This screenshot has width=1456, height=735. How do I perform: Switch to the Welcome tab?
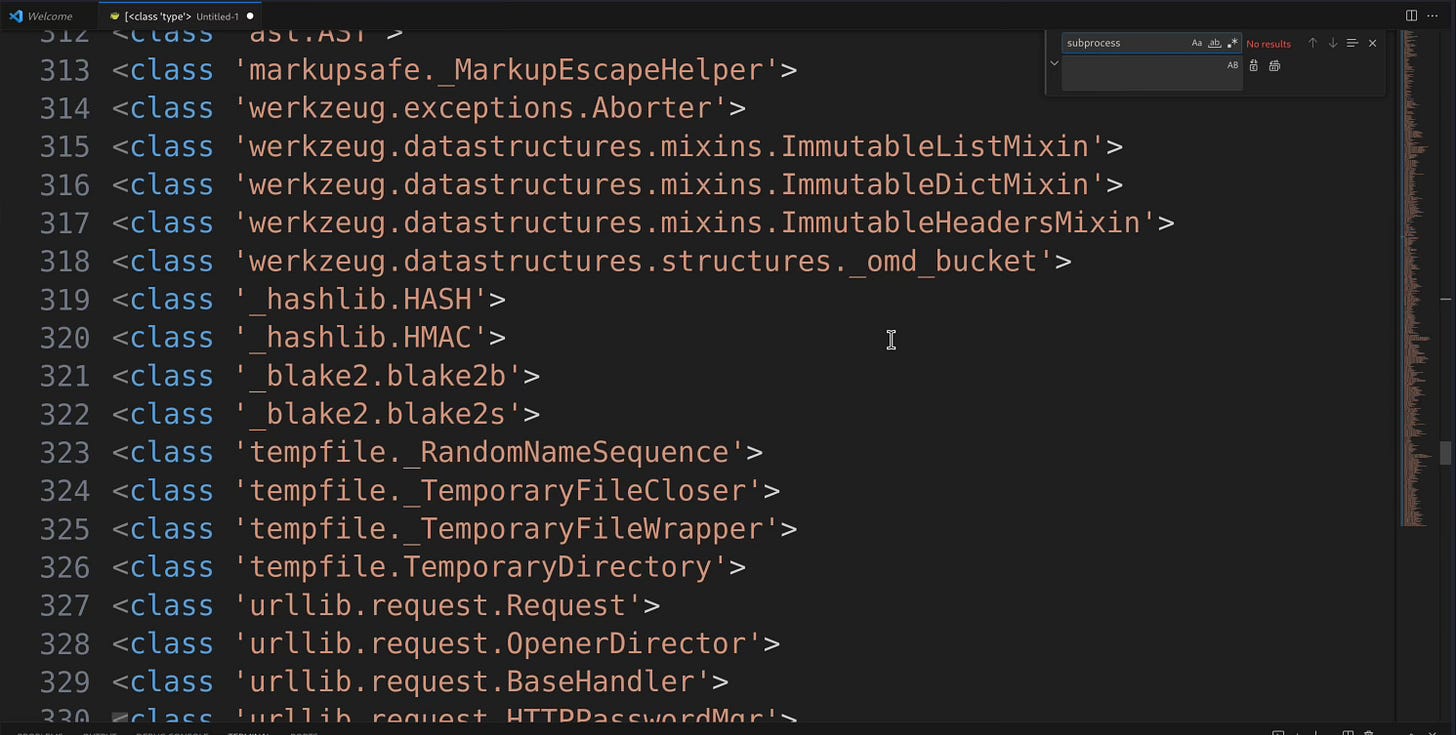(x=49, y=16)
